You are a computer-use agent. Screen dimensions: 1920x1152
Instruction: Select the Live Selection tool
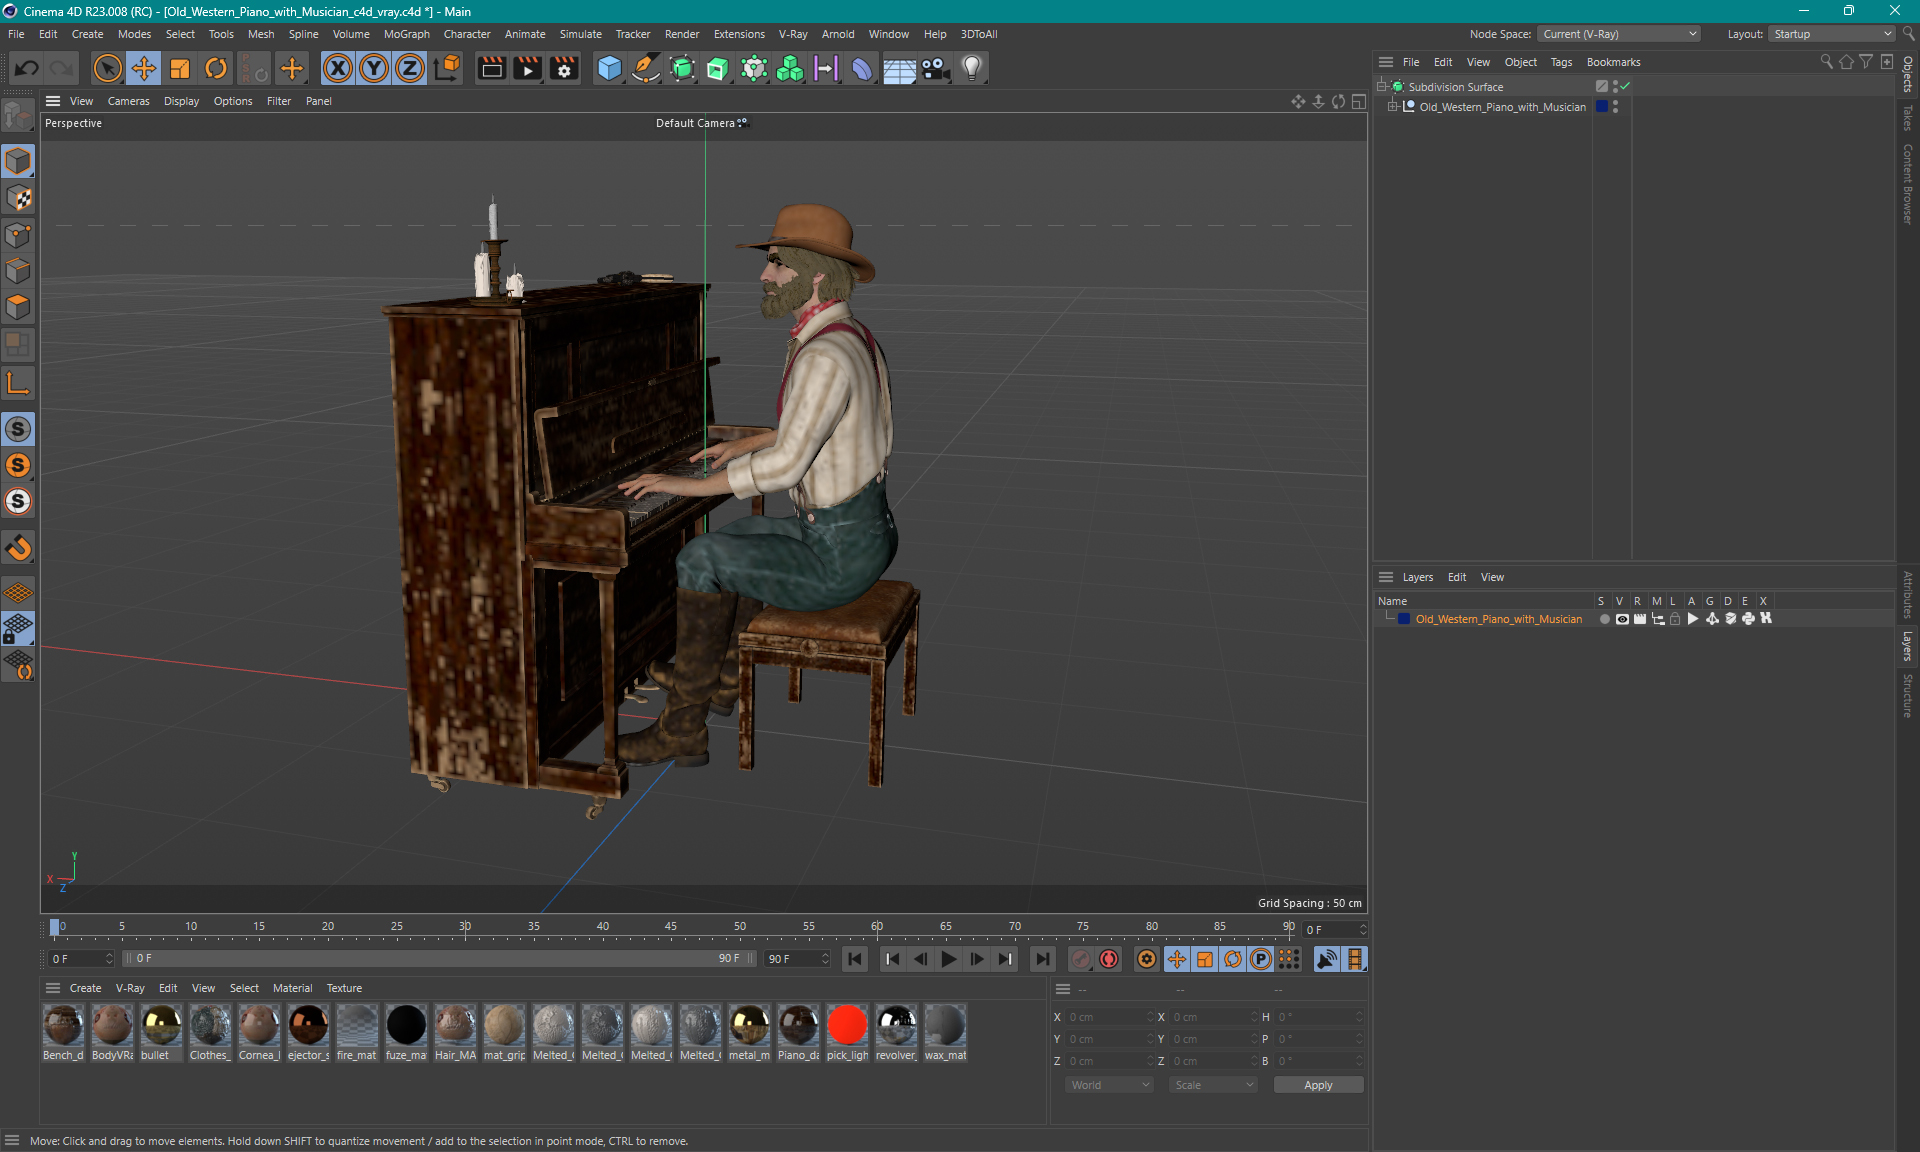[107, 68]
